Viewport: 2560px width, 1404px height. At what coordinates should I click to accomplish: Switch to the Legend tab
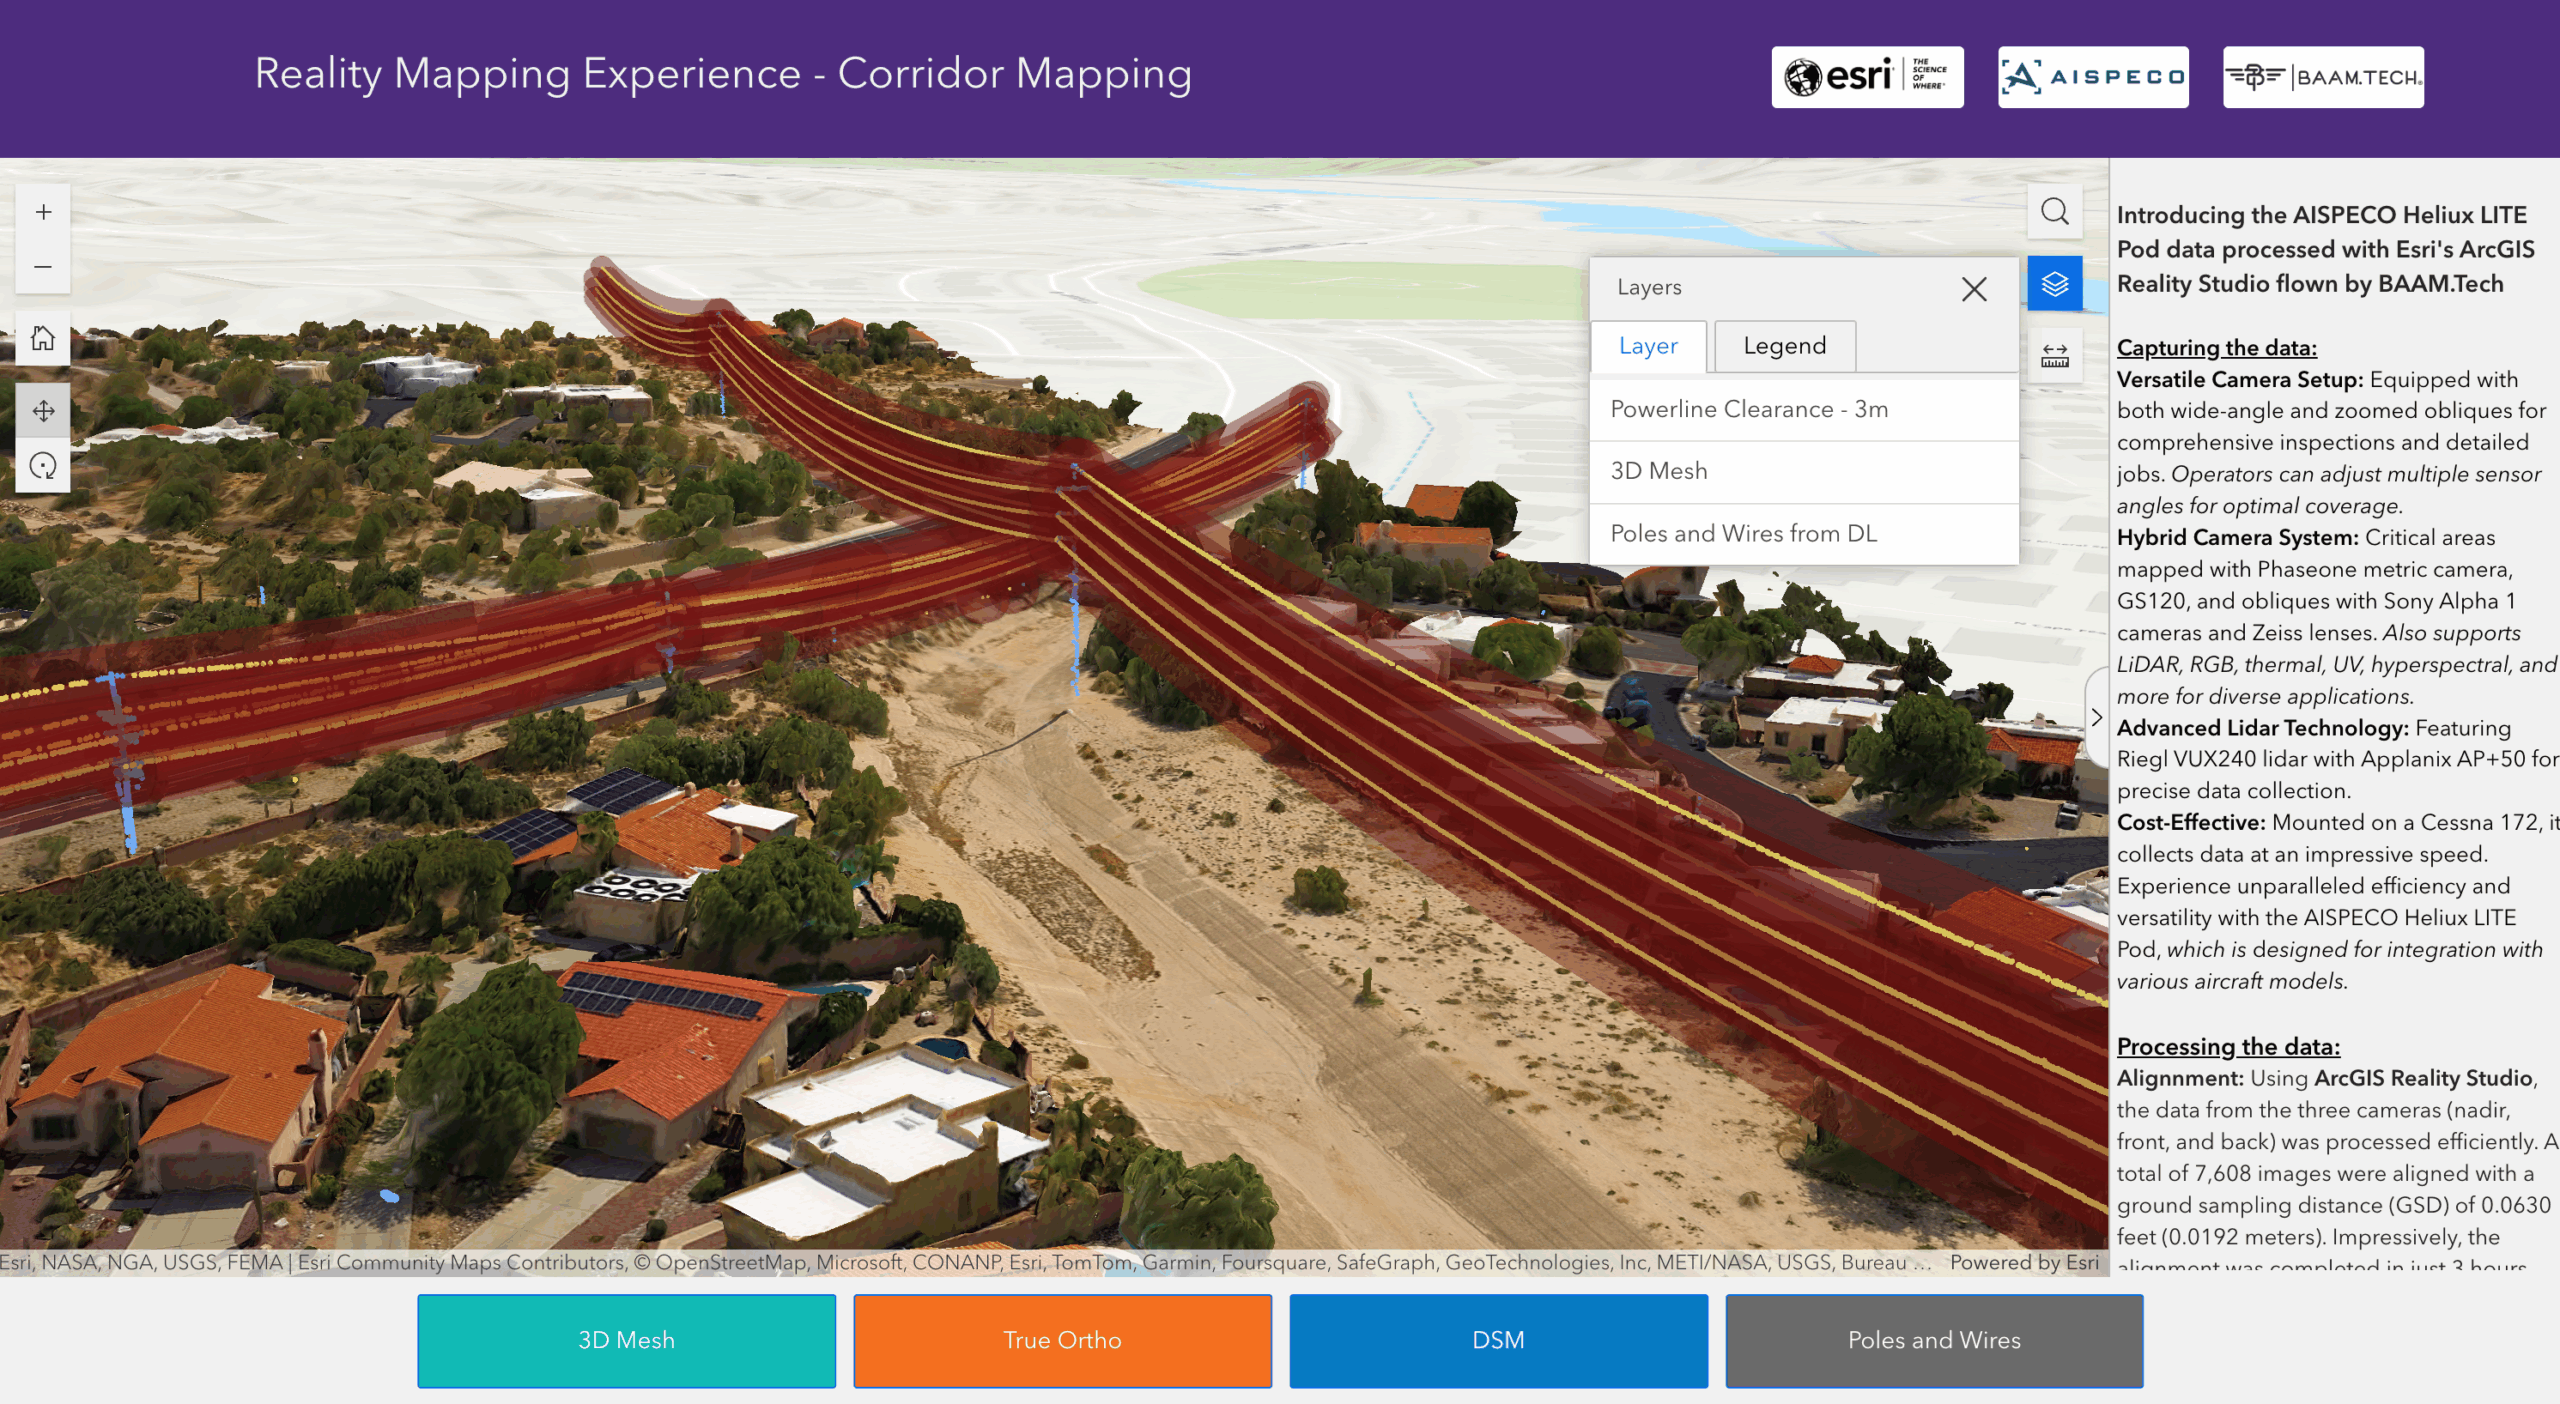[1784, 346]
